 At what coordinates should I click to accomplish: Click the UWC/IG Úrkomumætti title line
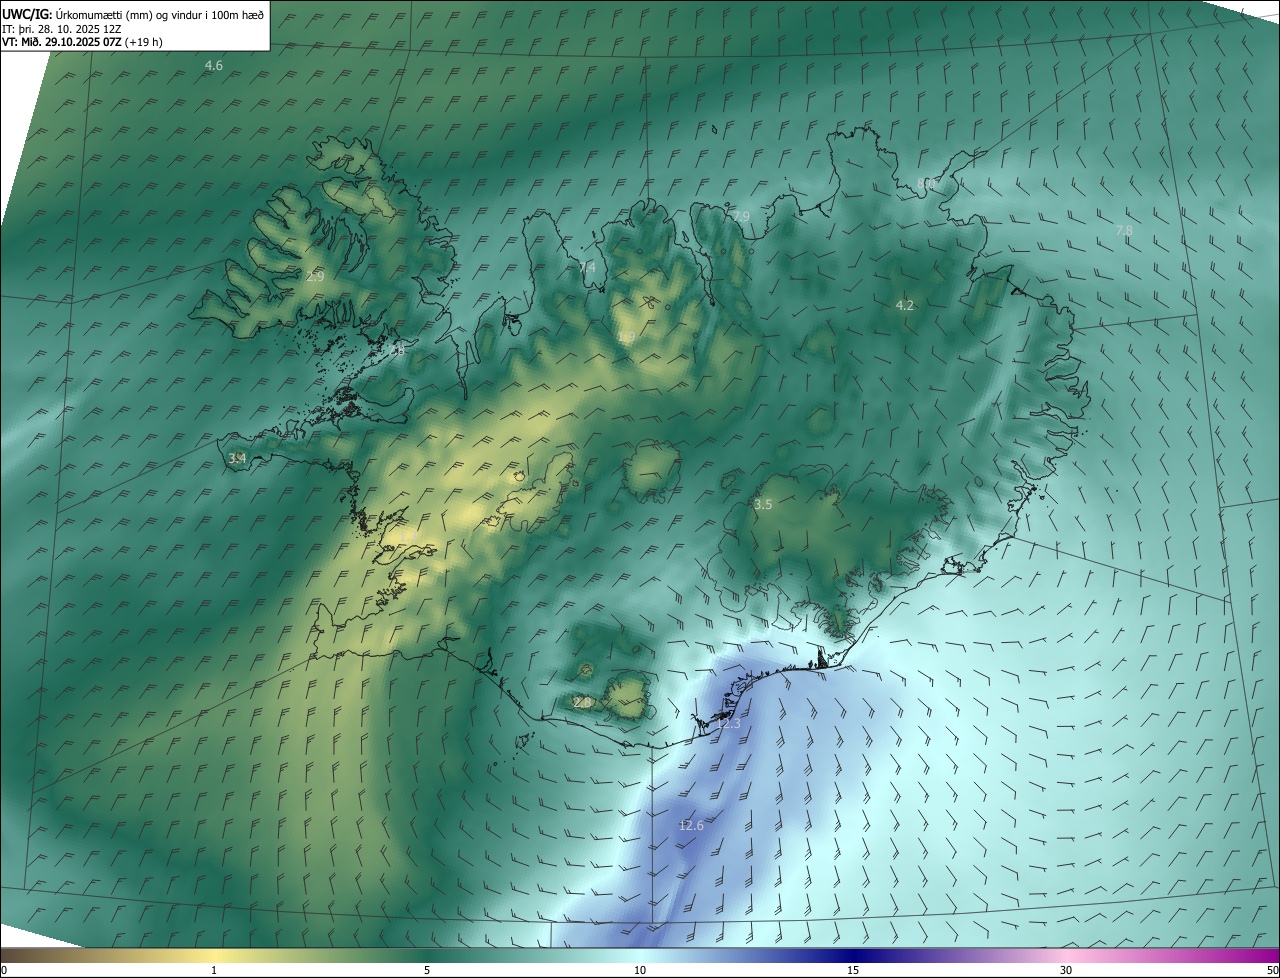click(x=133, y=14)
